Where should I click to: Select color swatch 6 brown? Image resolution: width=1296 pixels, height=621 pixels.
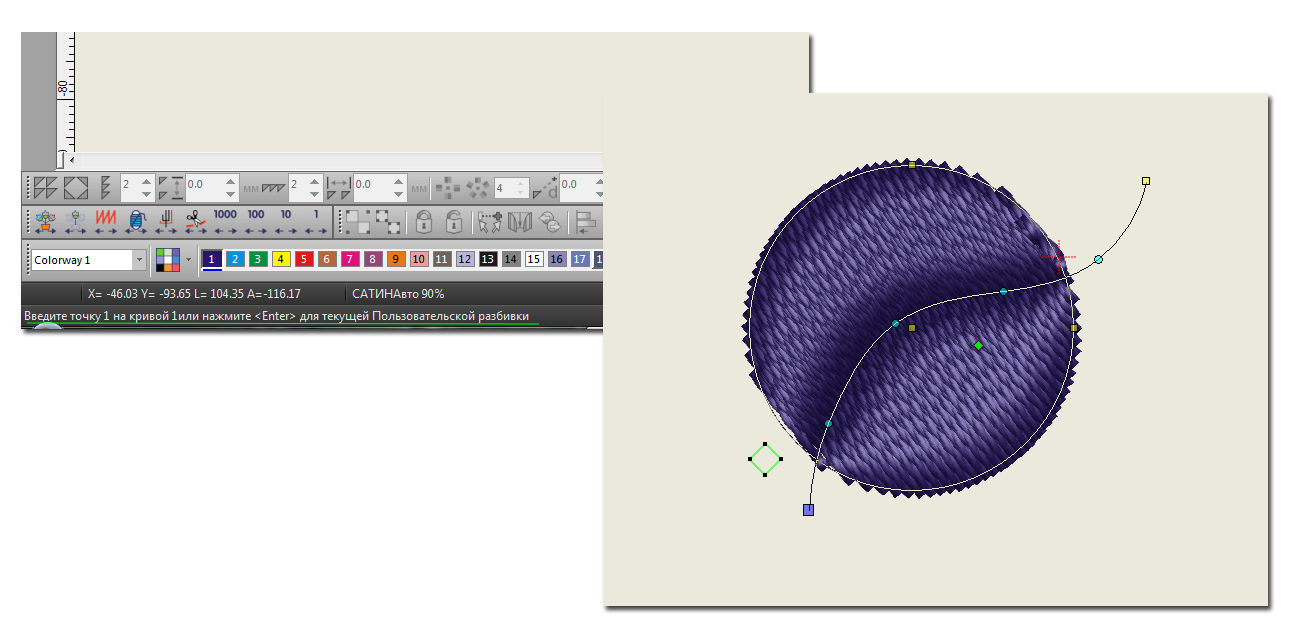pos(327,259)
